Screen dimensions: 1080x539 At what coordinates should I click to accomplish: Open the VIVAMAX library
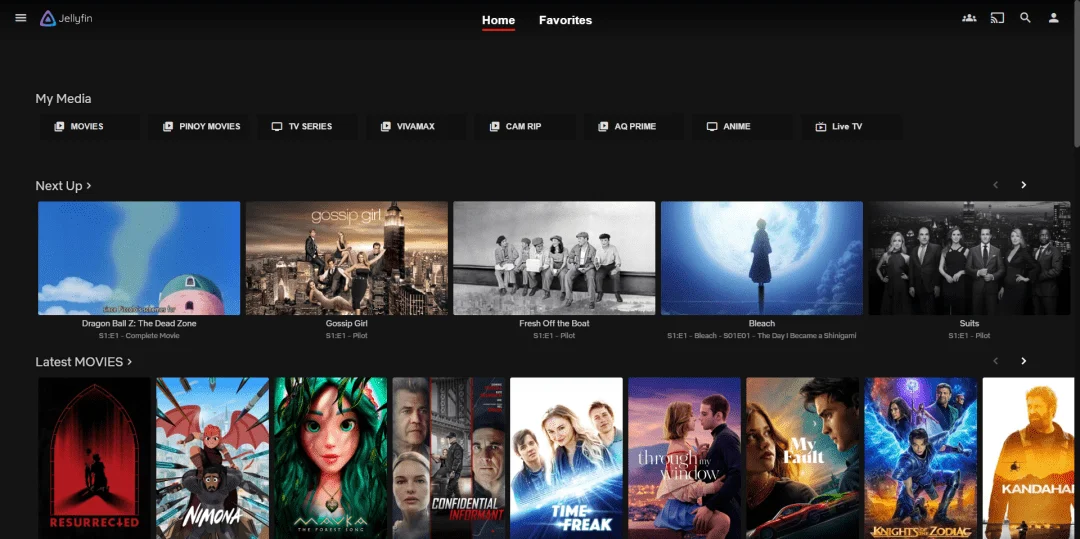(x=416, y=127)
